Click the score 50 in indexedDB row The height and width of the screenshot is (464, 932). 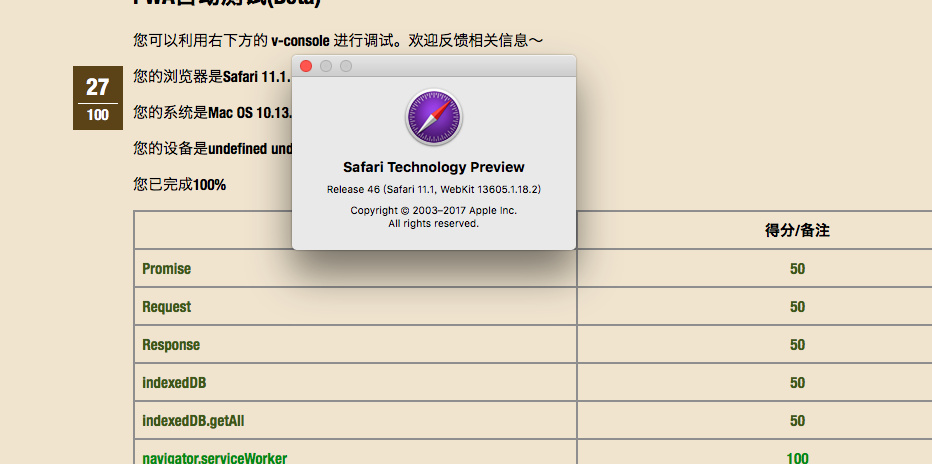[797, 383]
